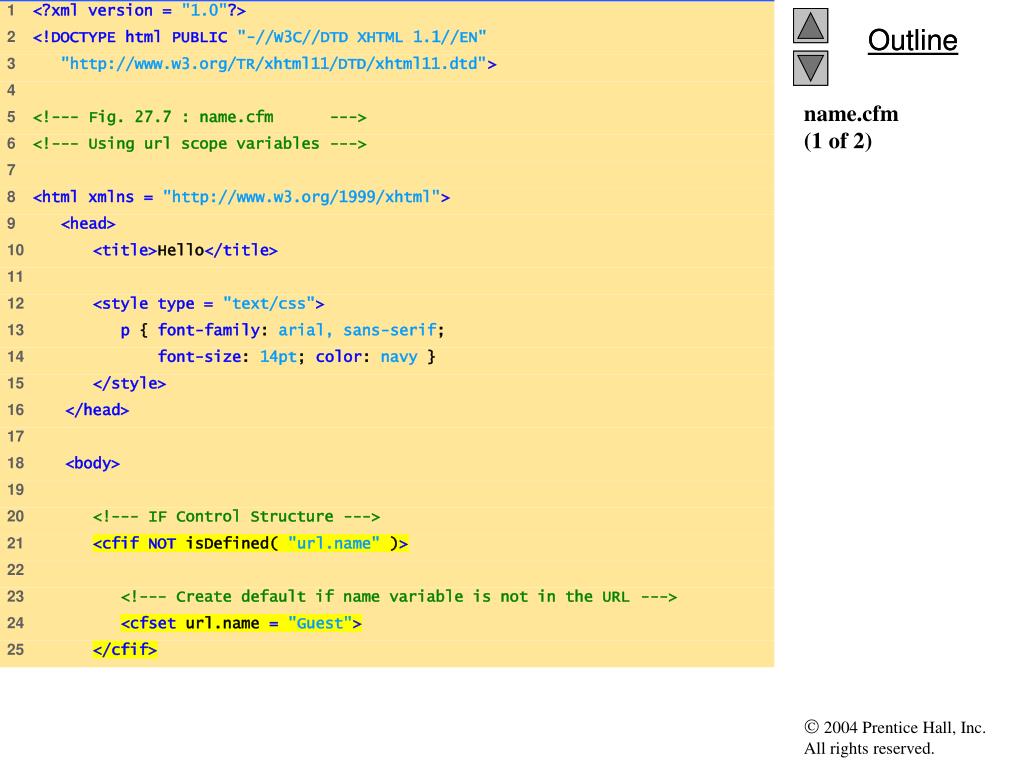Click the highlighted closing </cfif> tag
1024x768 pixels.
125,650
